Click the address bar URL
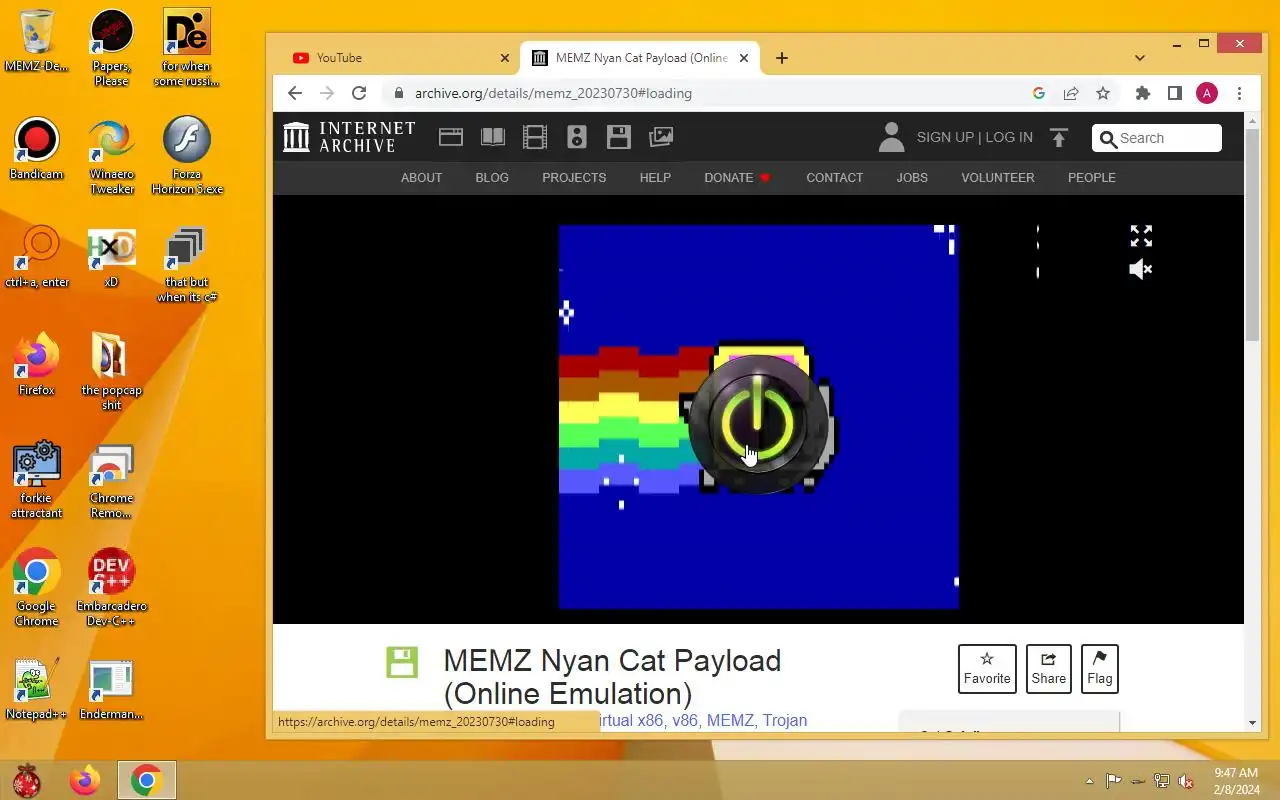Screen dimensions: 1280x800 tap(554, 93)
